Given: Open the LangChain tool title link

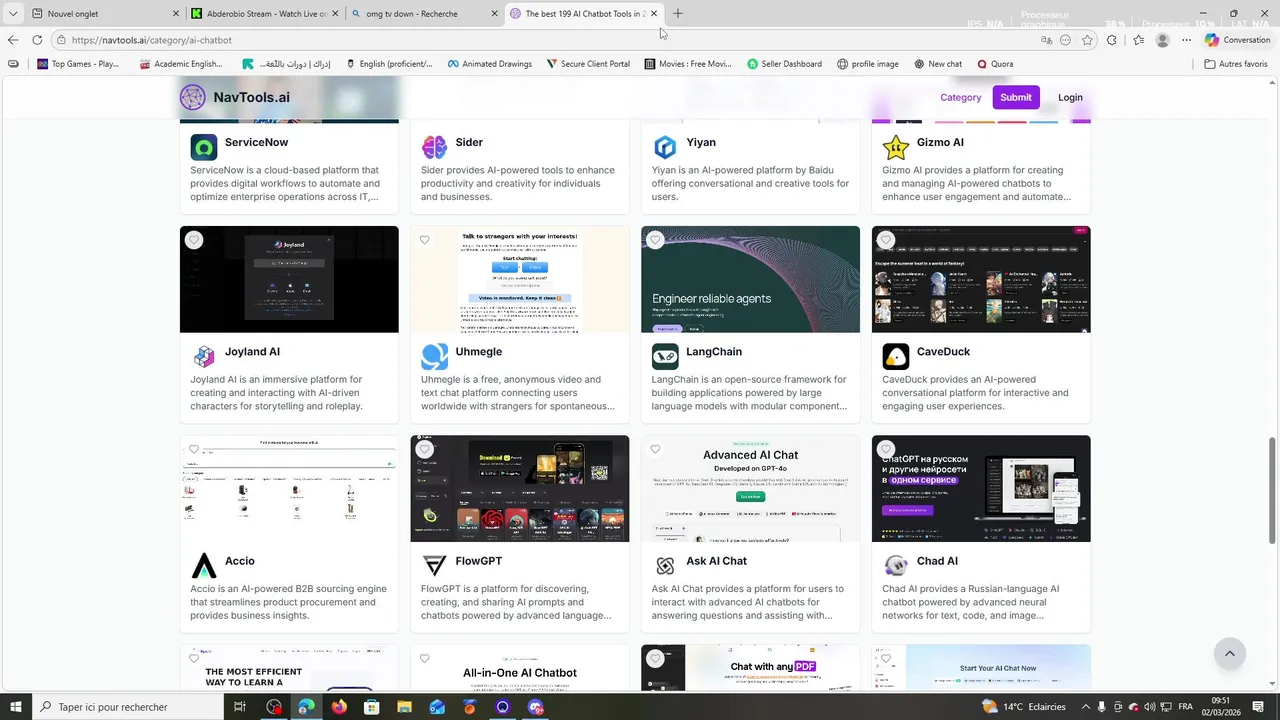Looking at the screenshot, I should 714,352.
